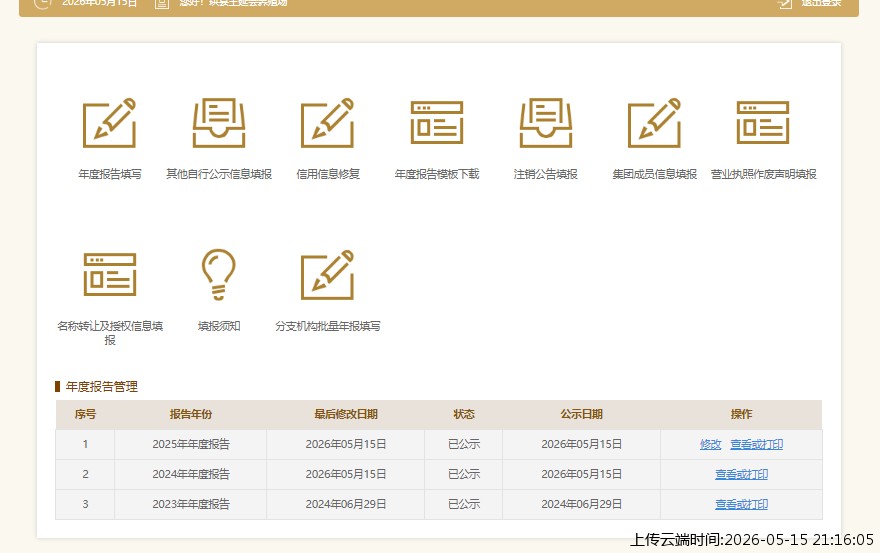Select the 2023年年度报告 cell
The image size is (880, 553).
pos(191,504)
